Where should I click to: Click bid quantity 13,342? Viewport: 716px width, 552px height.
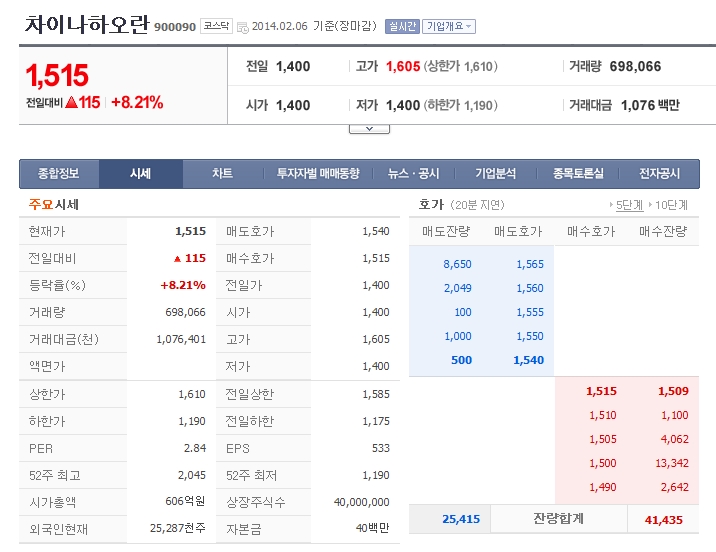pos(672,463)
